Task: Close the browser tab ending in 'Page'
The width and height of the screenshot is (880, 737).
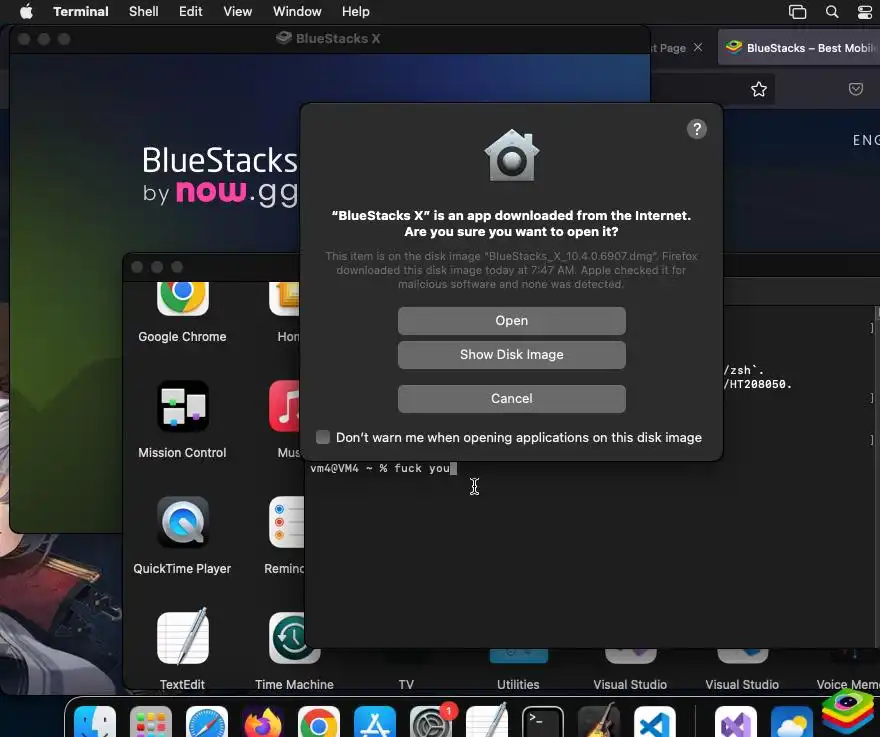Action: 698,48
